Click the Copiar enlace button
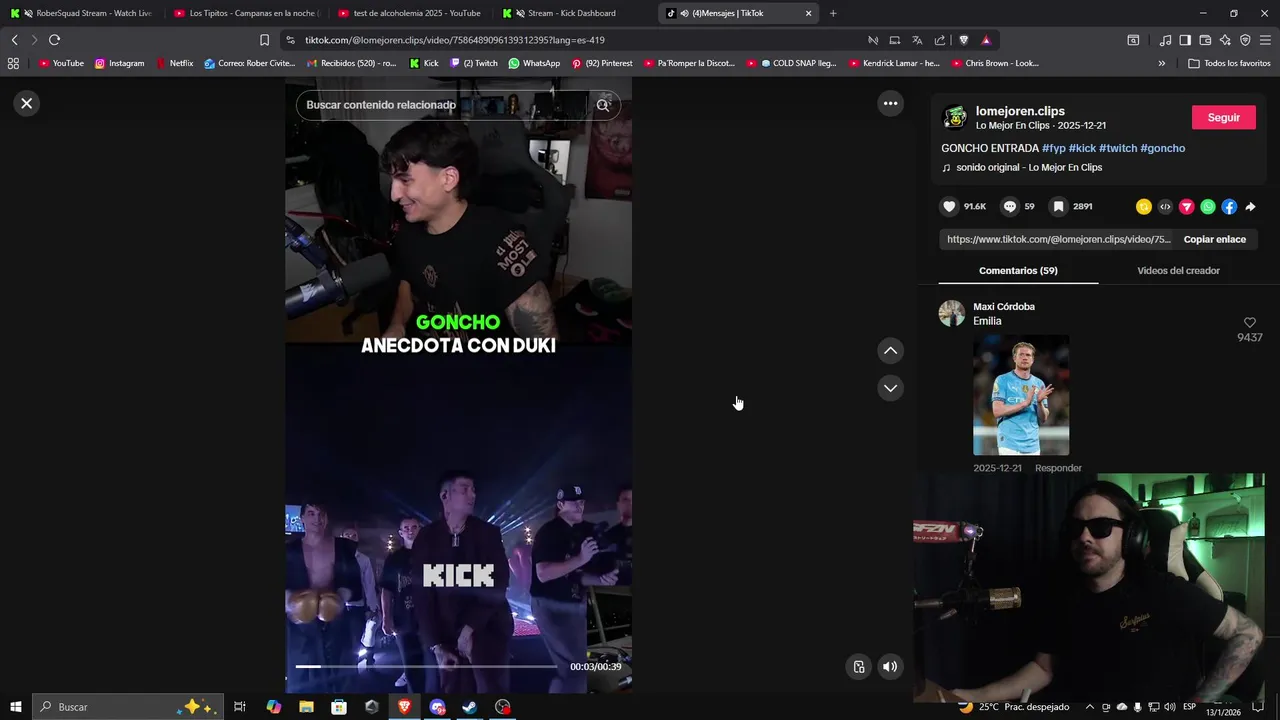This screenshot has width=1280, height=720. point(1214,239)
